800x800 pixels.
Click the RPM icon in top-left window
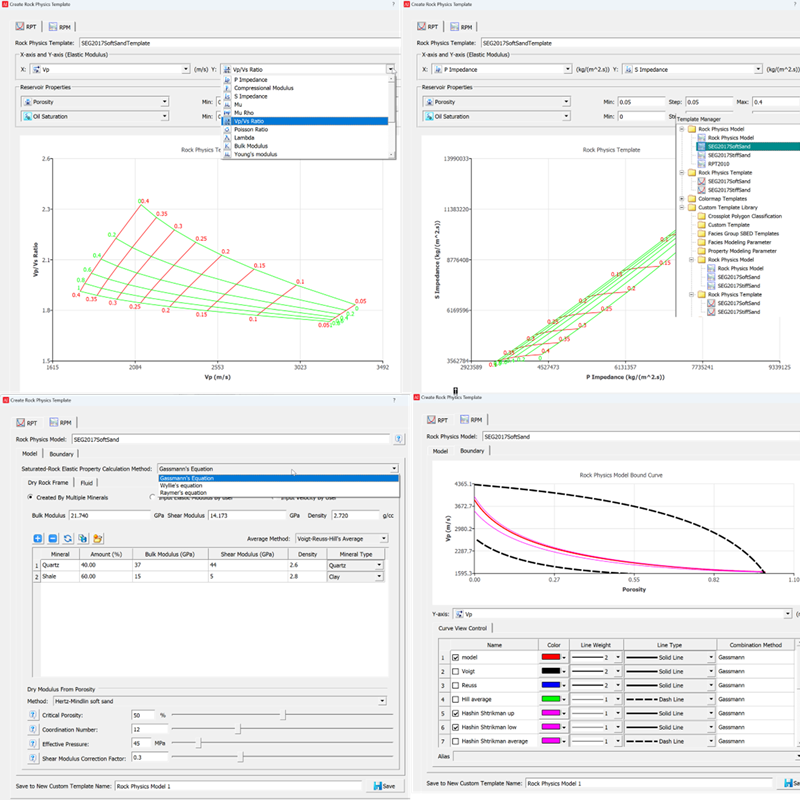(60, 27)
